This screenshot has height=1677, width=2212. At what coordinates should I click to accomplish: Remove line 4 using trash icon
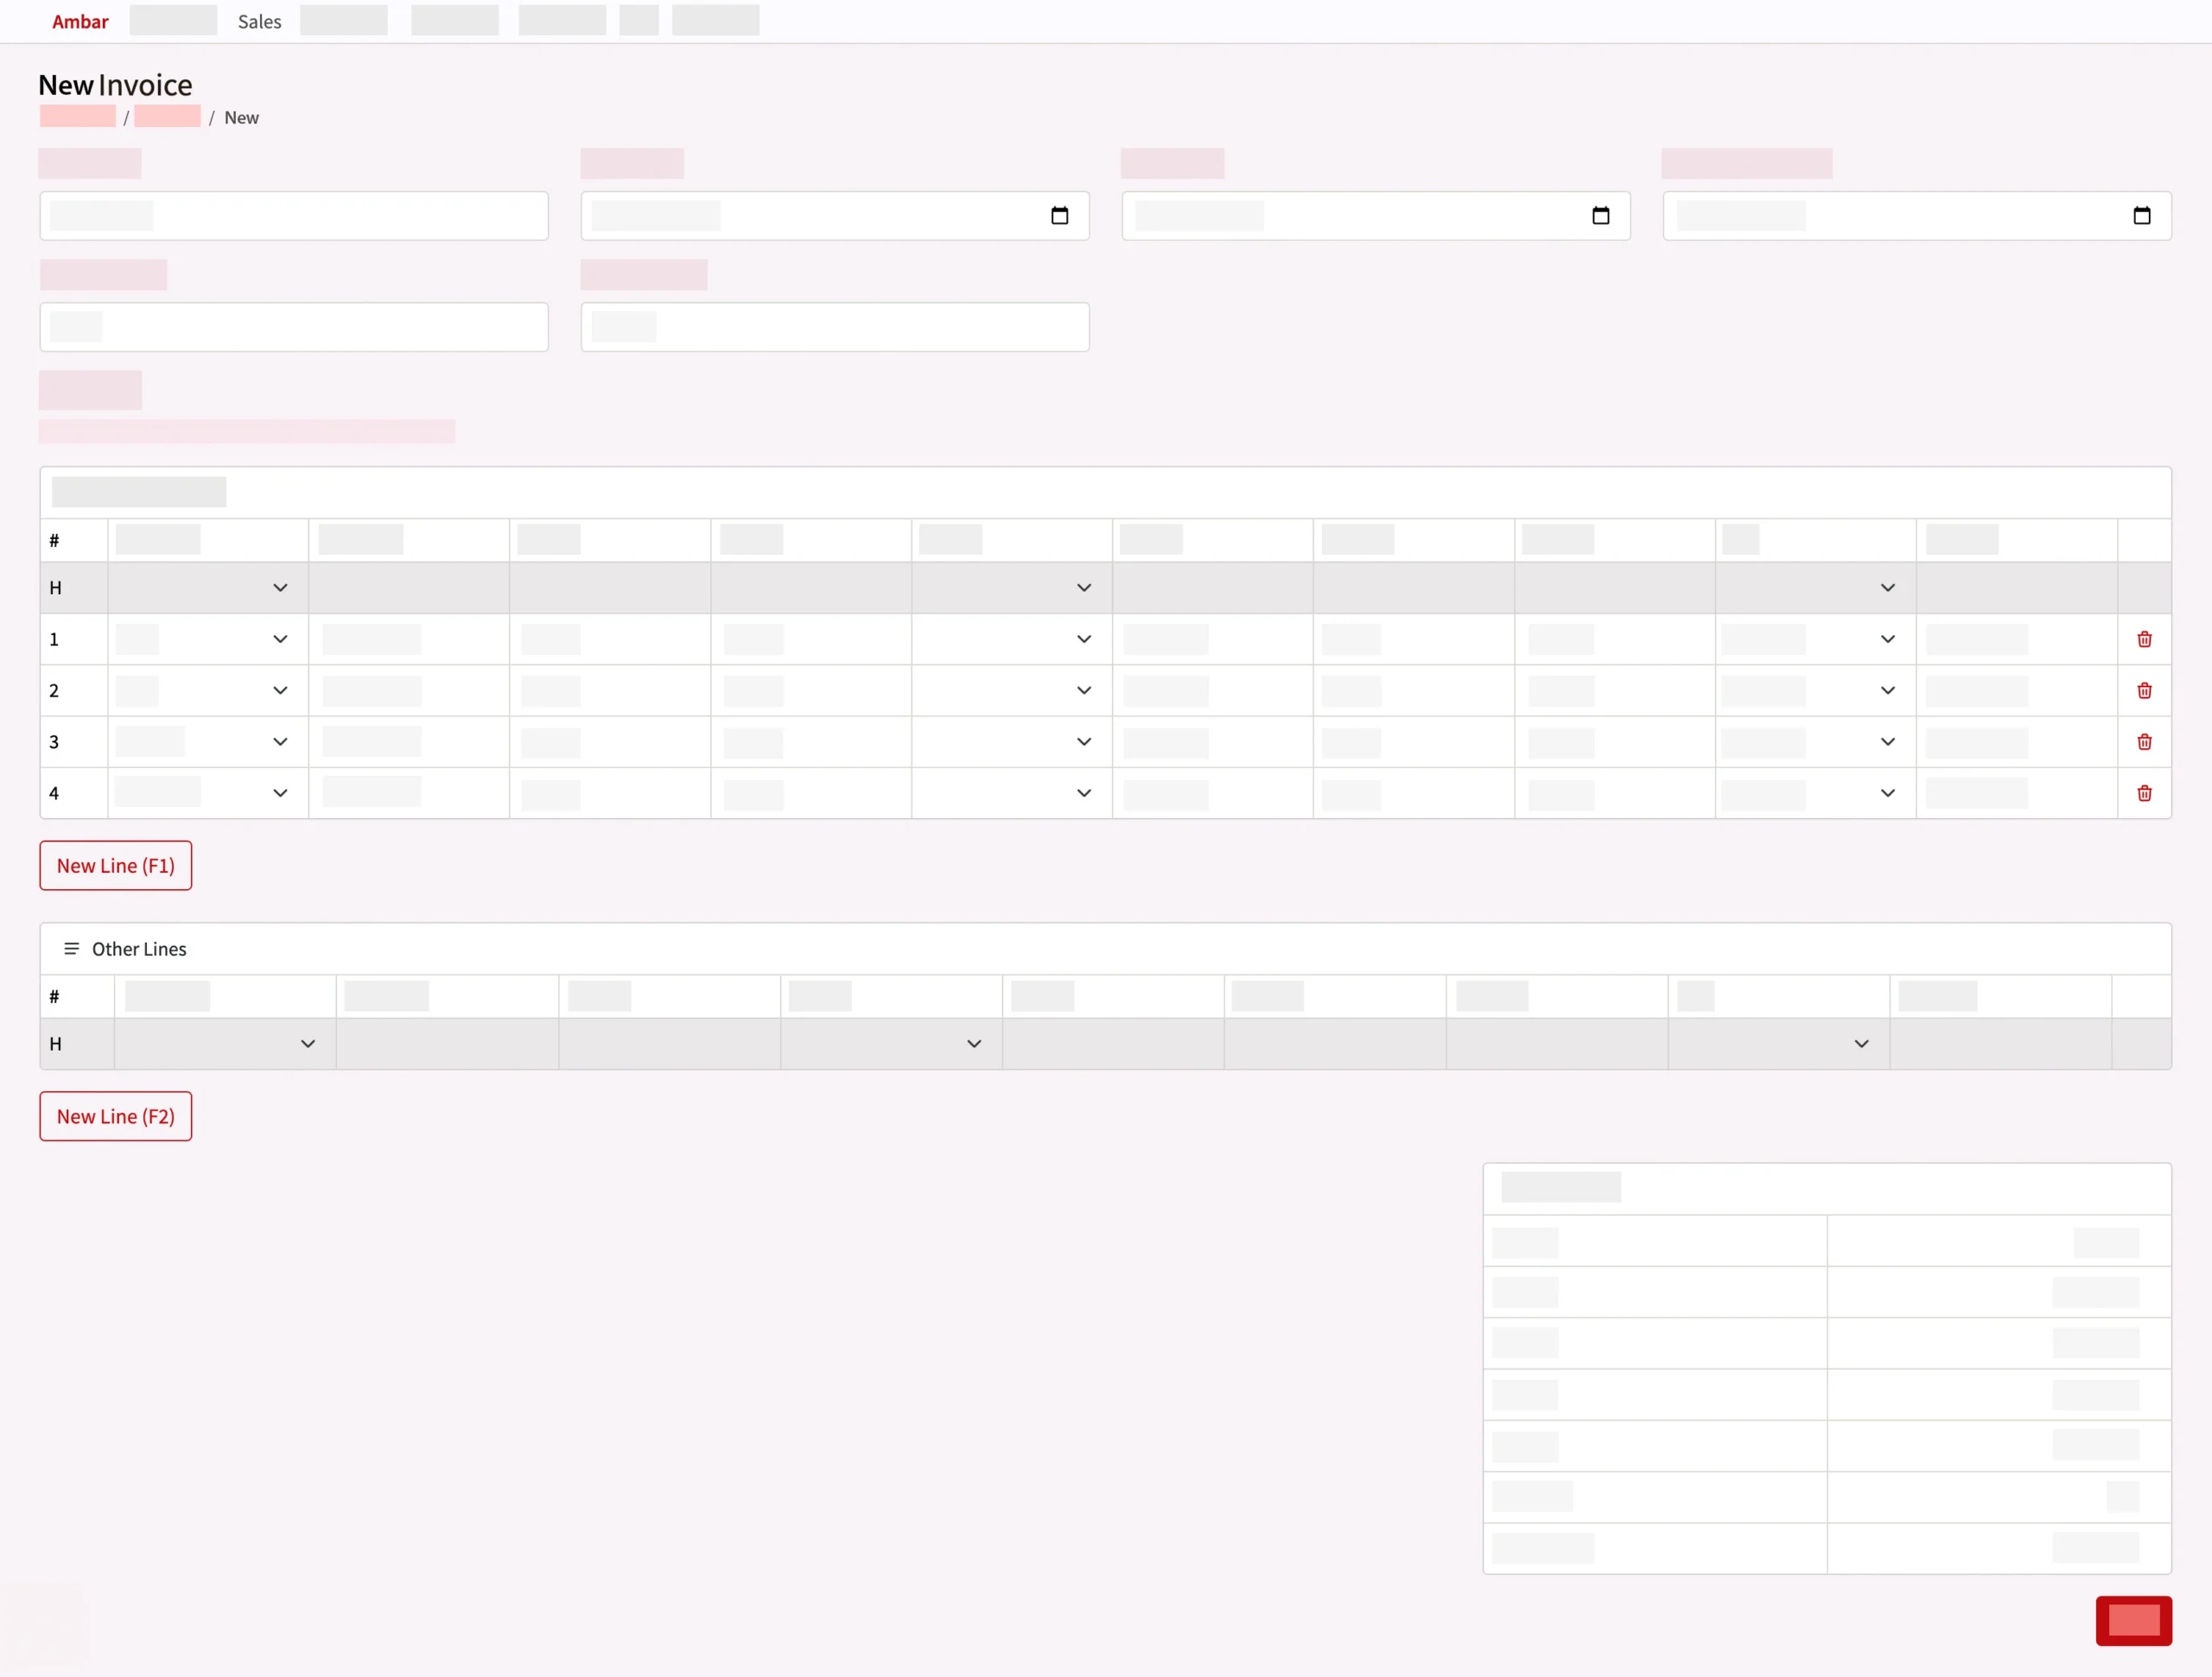tap(2144, 793)
